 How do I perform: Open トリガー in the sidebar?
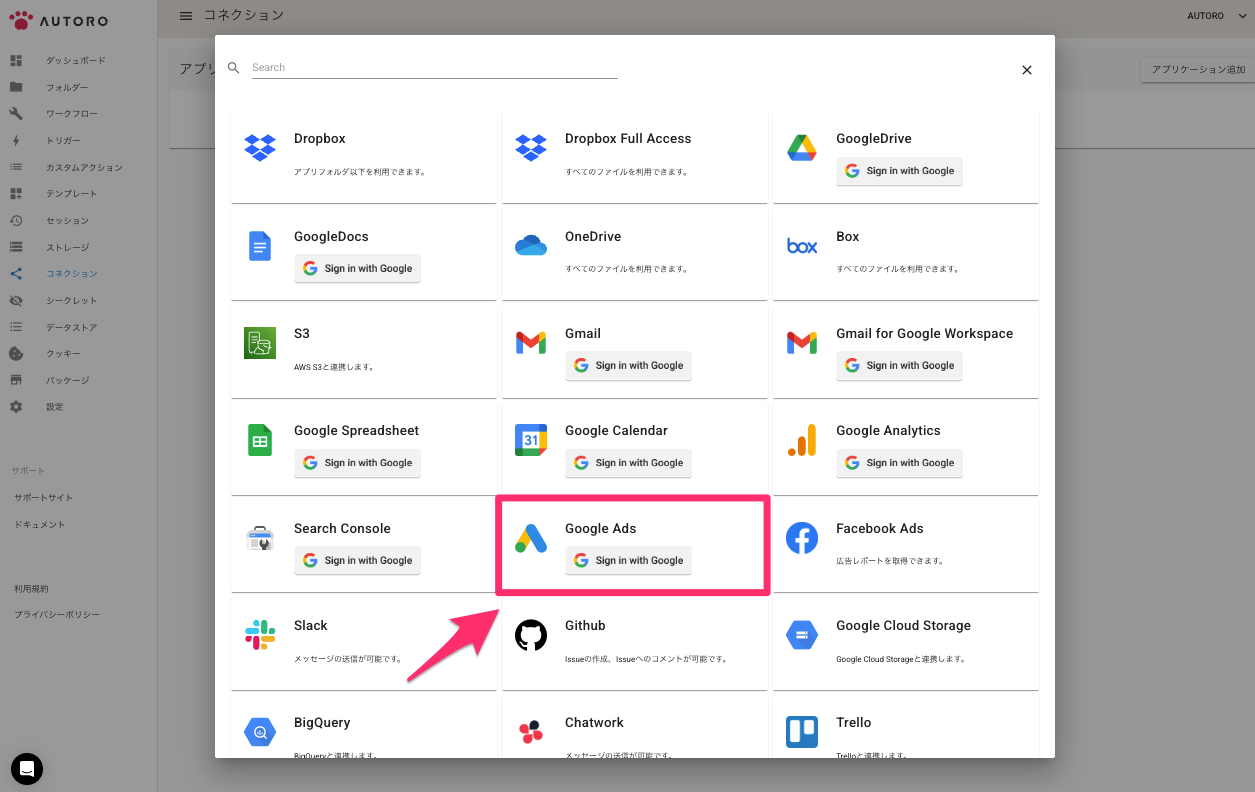(x=63, y=141)
